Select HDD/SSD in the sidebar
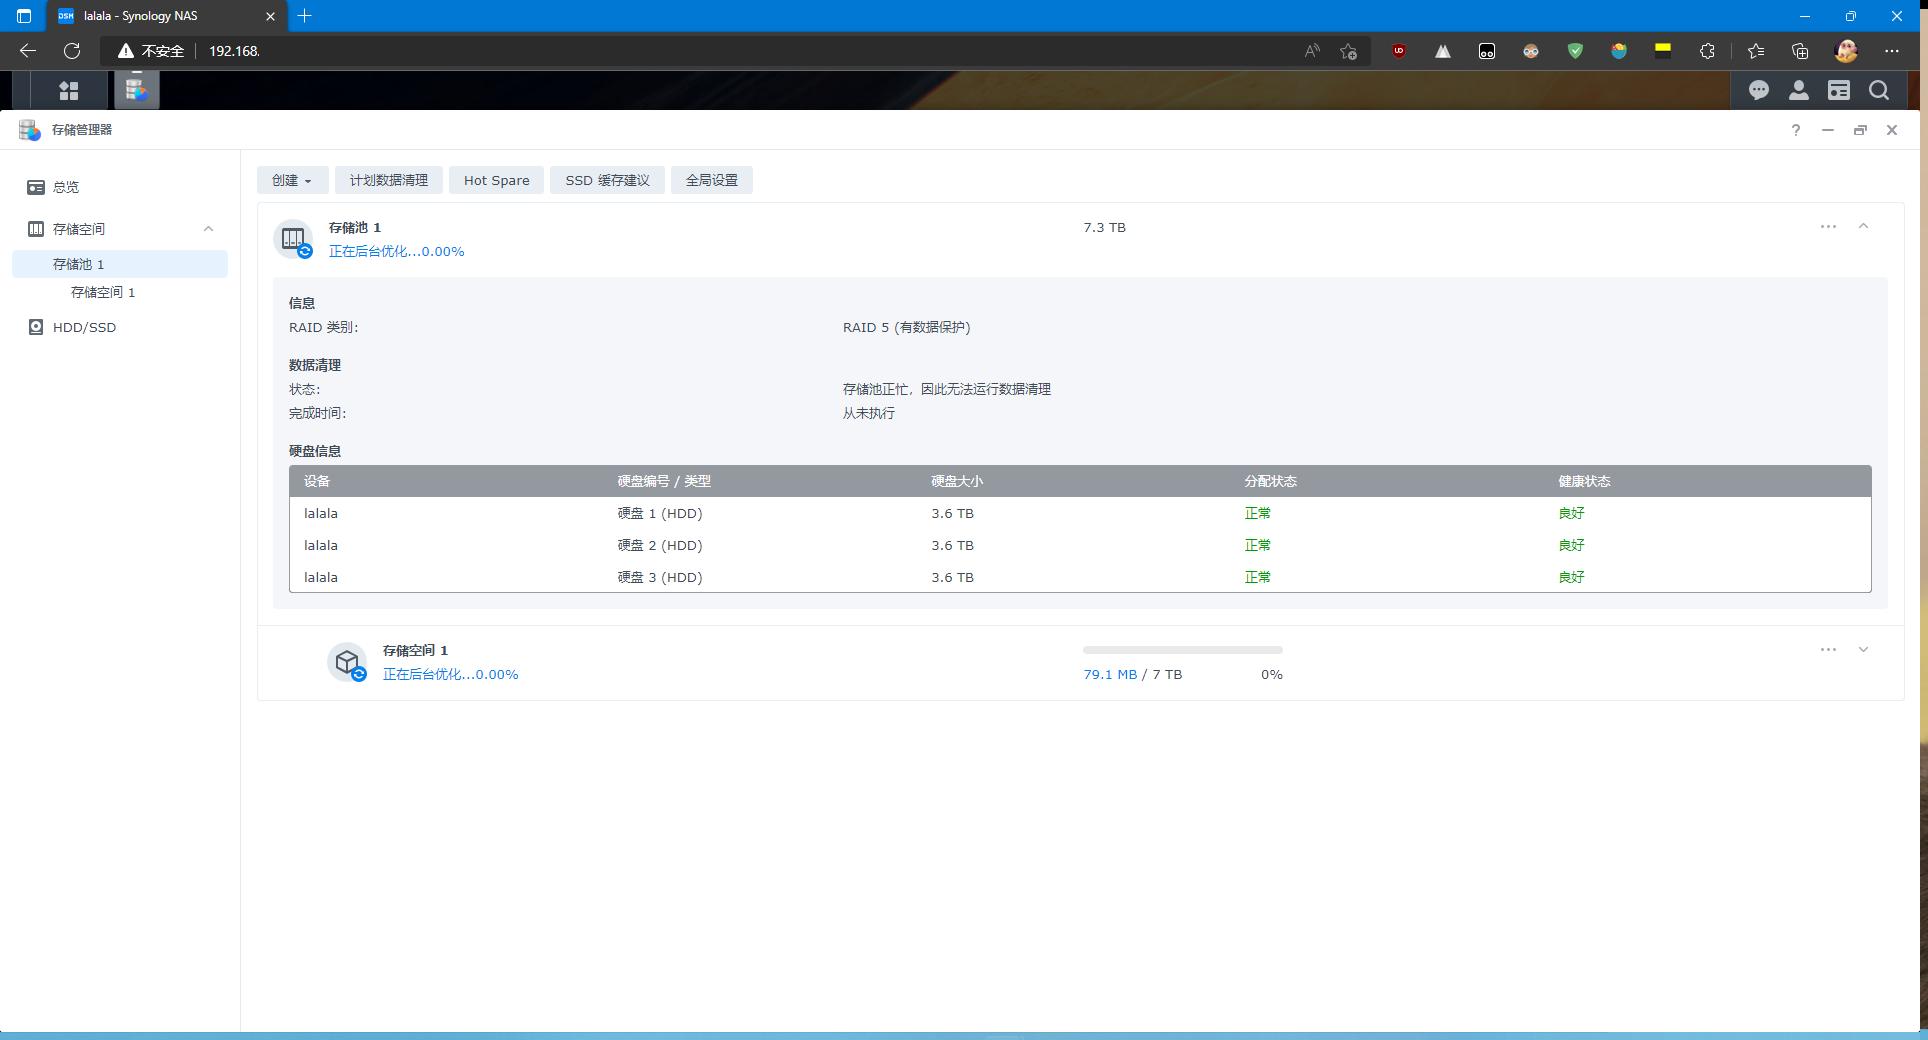The image size is (1928, 1040). coord(84,327)
